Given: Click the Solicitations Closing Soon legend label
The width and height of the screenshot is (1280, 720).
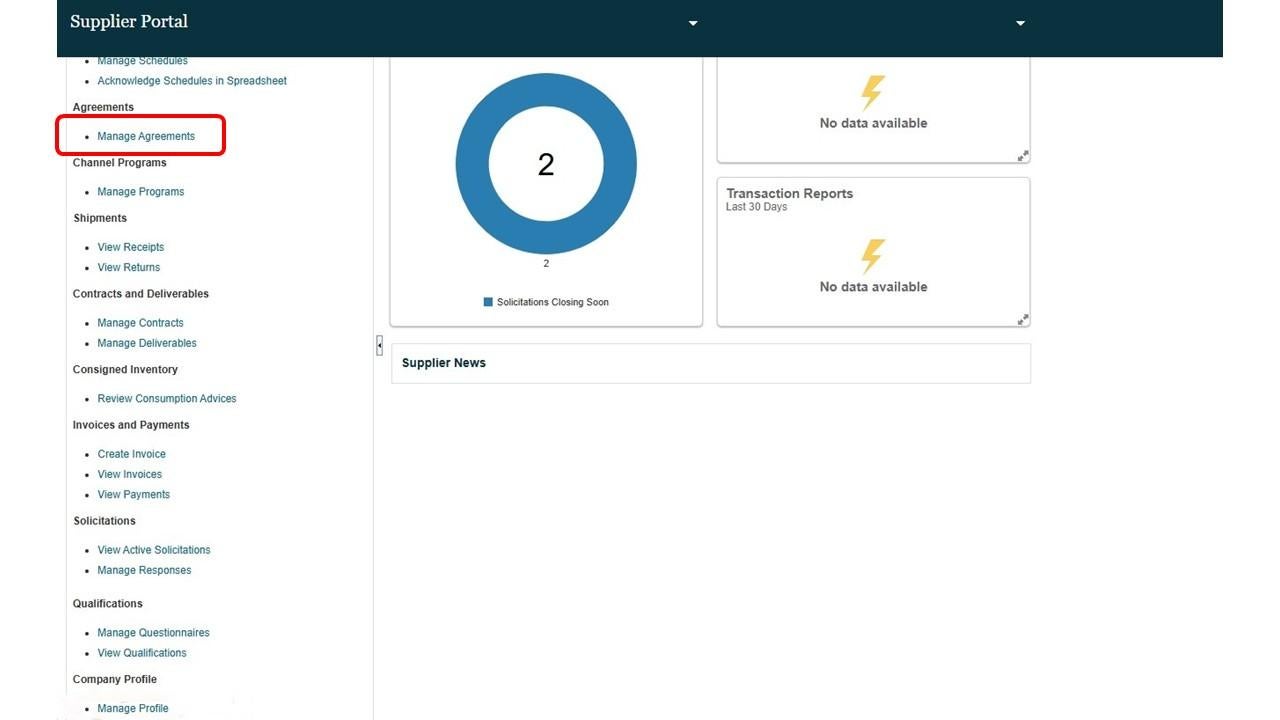Looking at the screenshot, I should point(553,302).
